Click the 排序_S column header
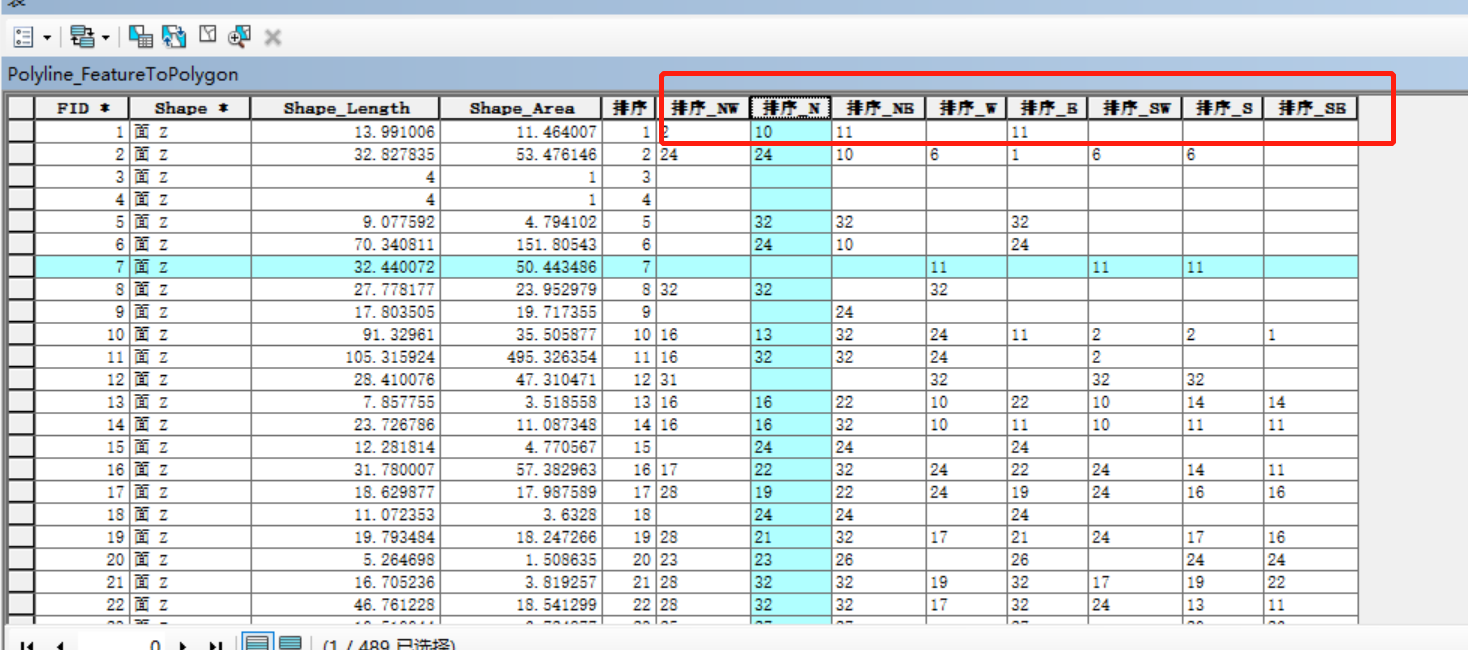Image resolution: width=1468 pixels, height=650 pixels. tap(1223, 108)
